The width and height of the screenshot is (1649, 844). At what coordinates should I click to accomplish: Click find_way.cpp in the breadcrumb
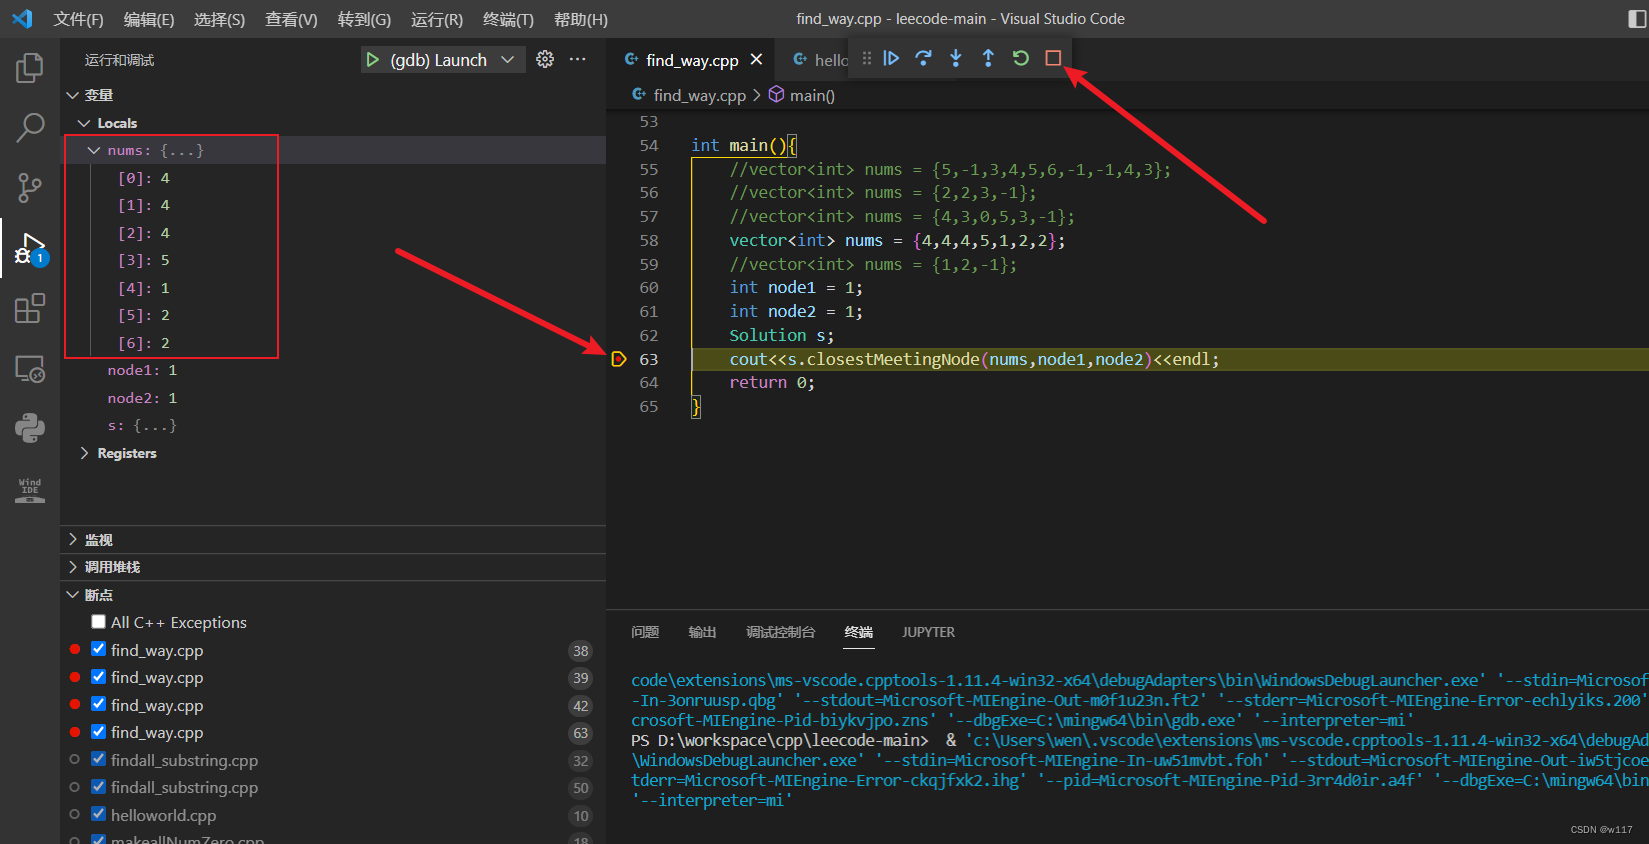(x=700, y=95)
